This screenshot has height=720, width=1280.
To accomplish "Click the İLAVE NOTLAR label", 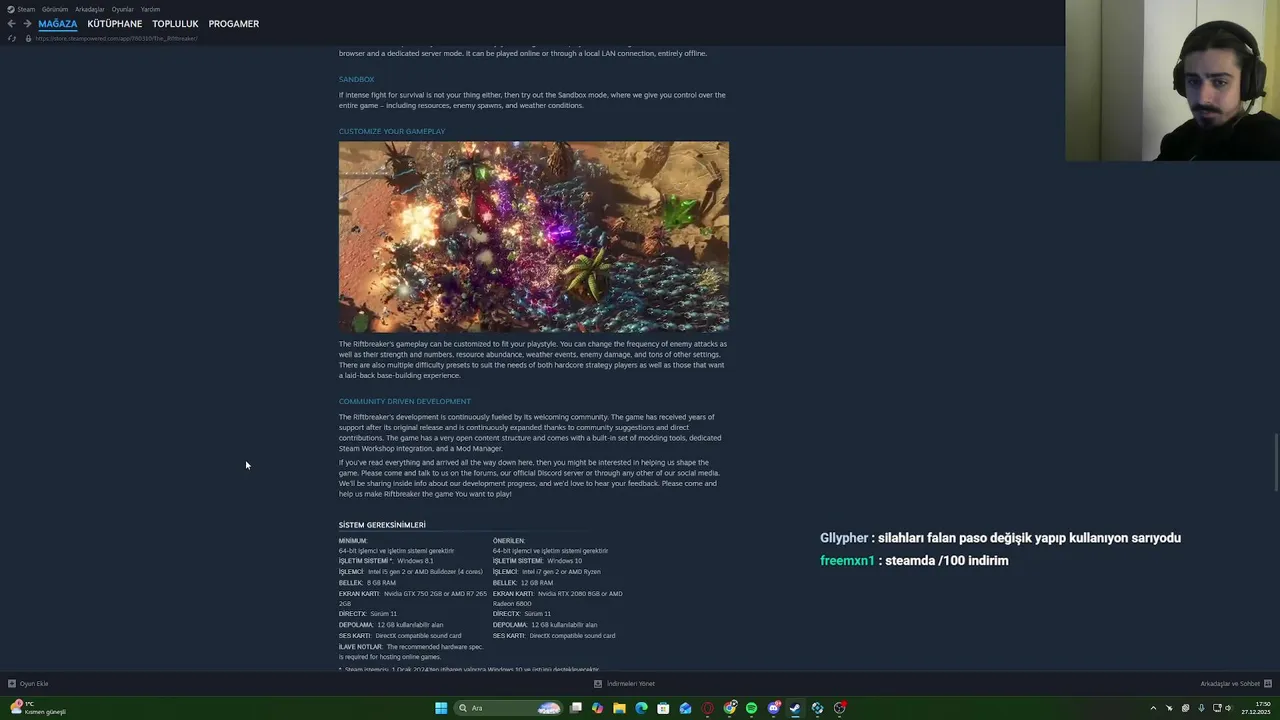I will tap(361, 647).
